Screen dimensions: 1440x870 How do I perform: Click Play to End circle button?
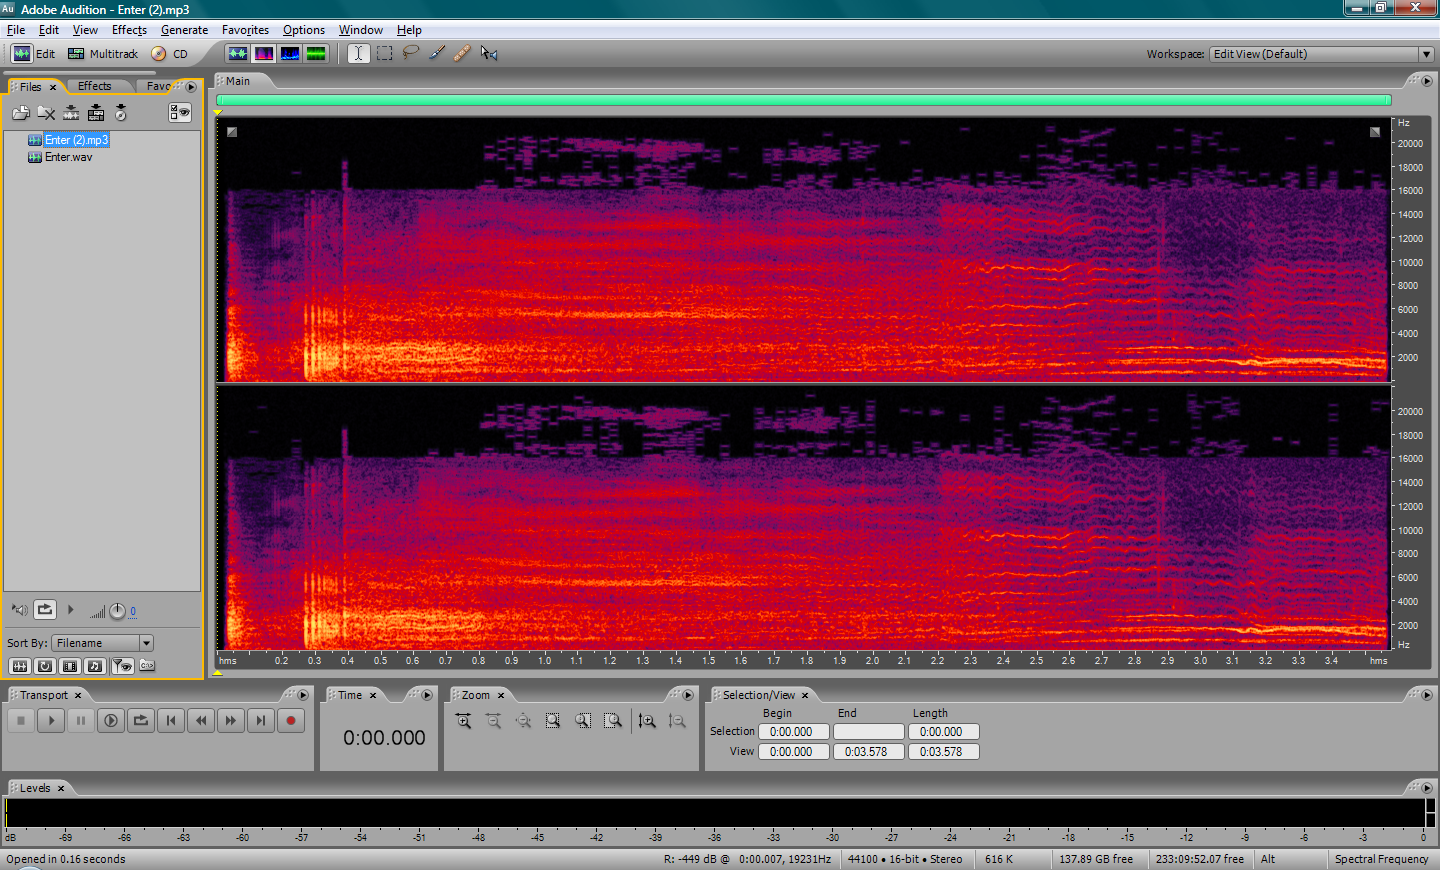tap(111, 720)
